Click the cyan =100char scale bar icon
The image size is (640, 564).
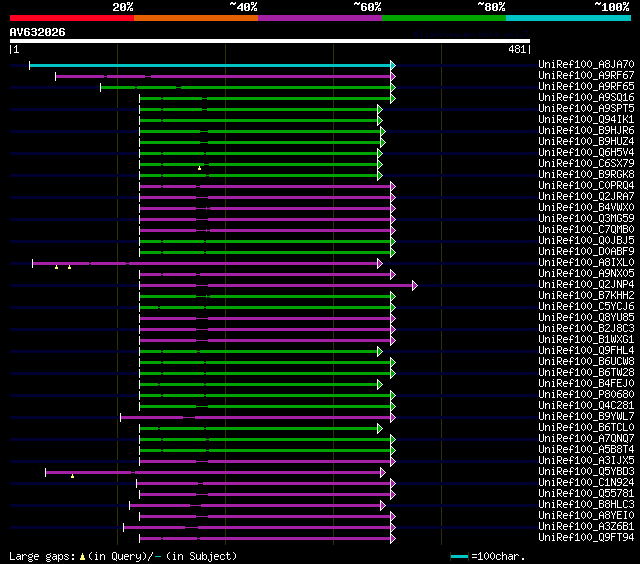(459, 555)
